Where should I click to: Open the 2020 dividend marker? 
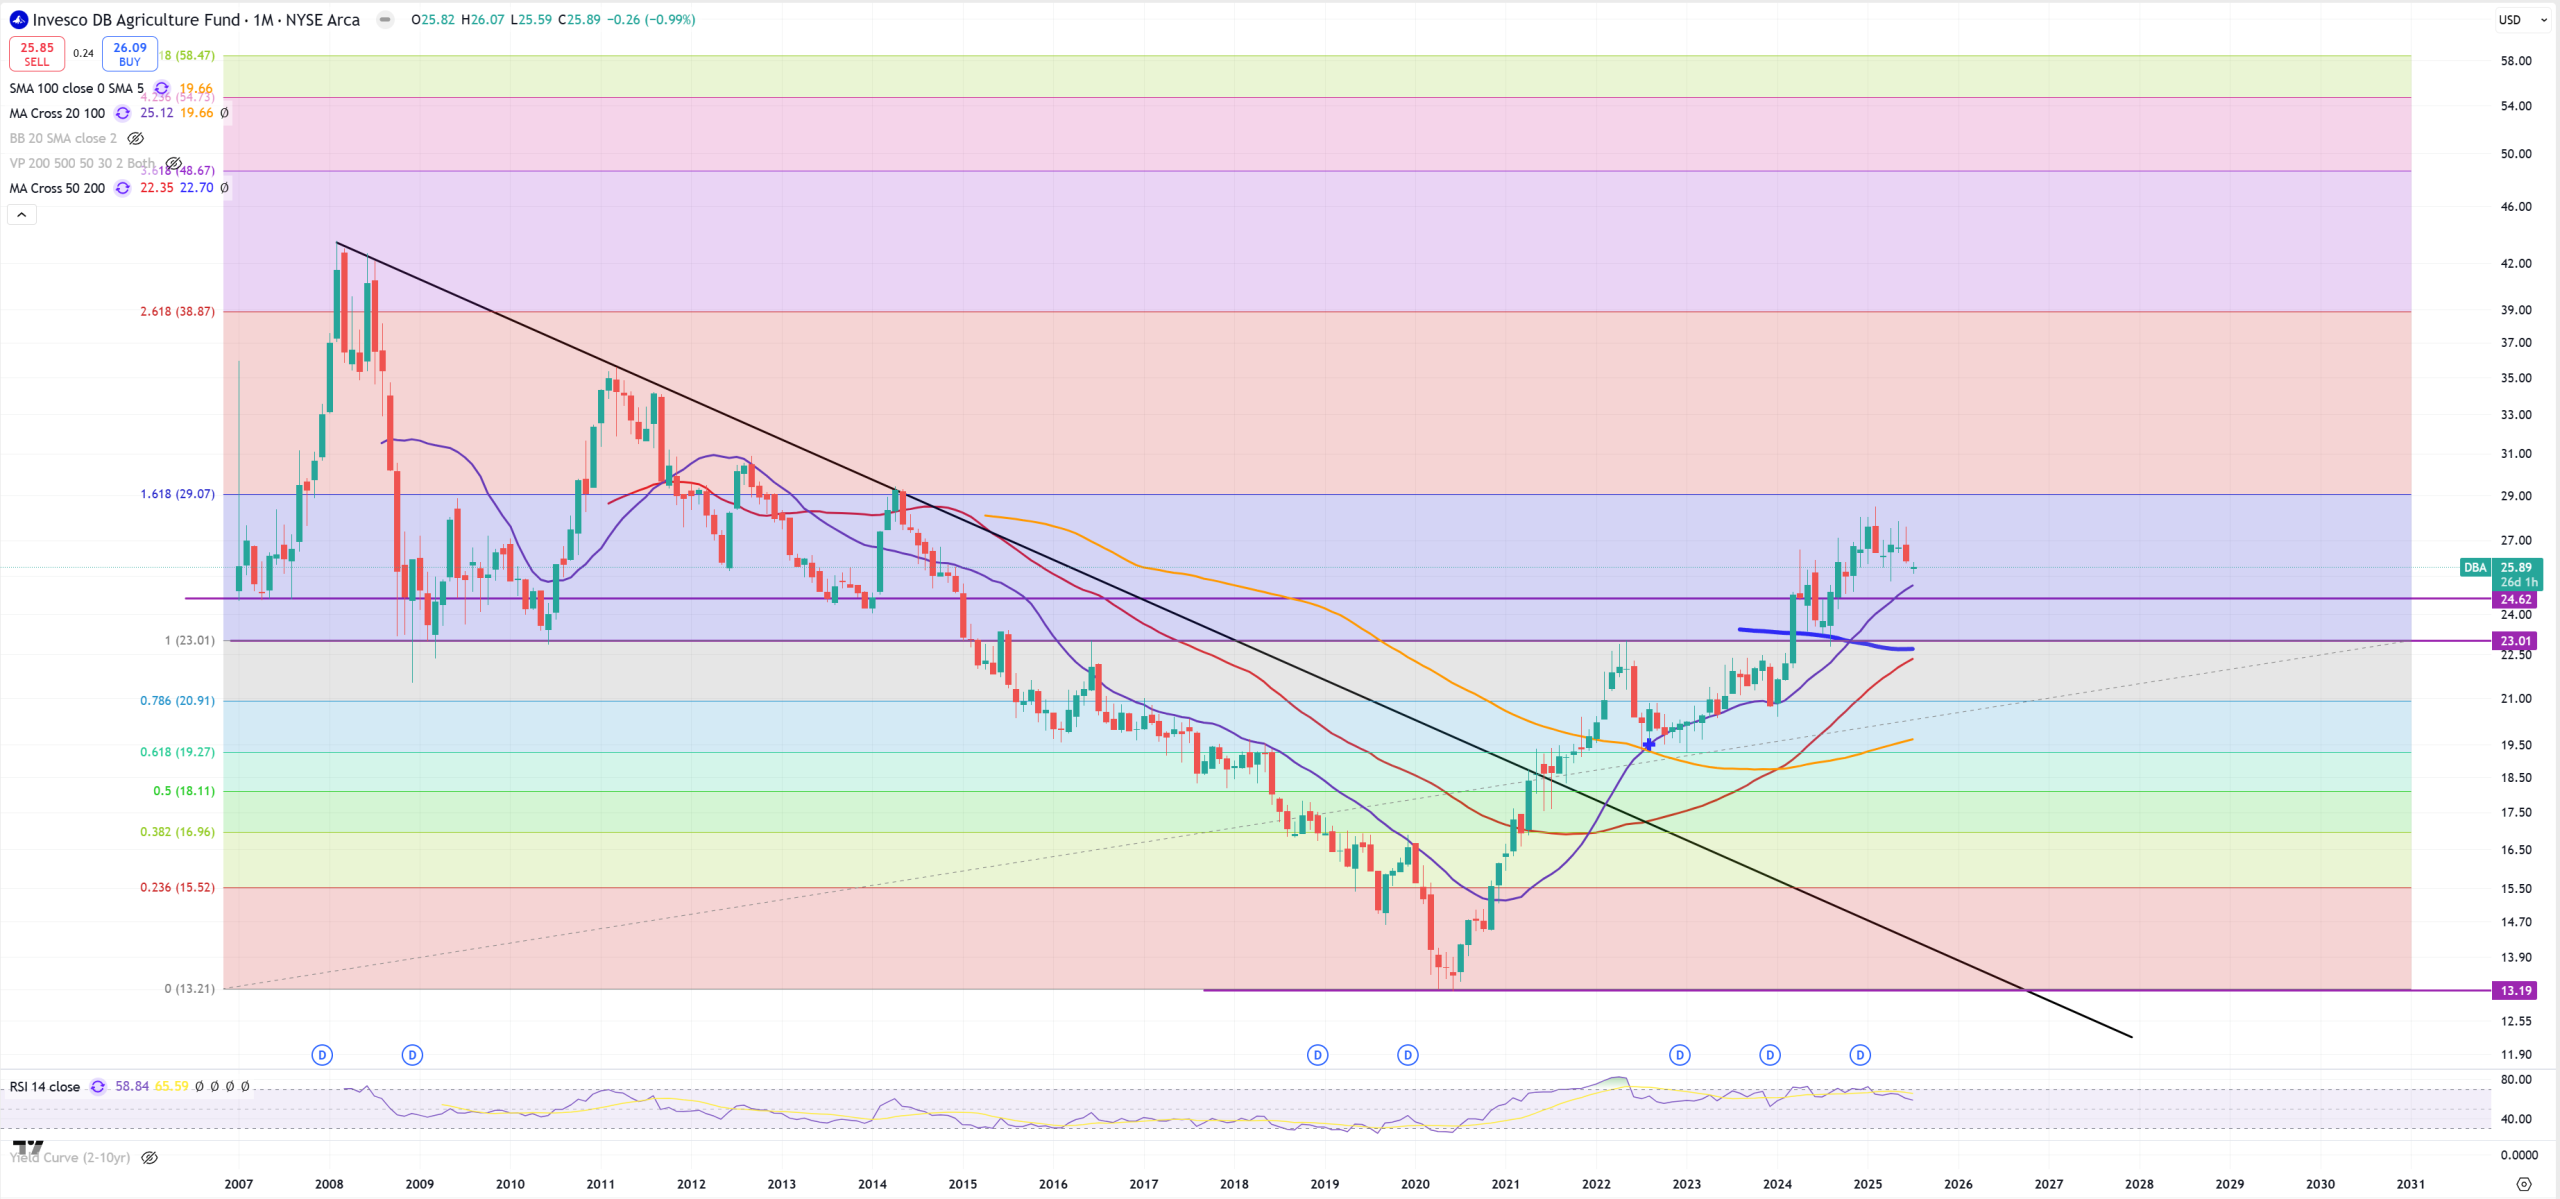tap(1408, 1055)
